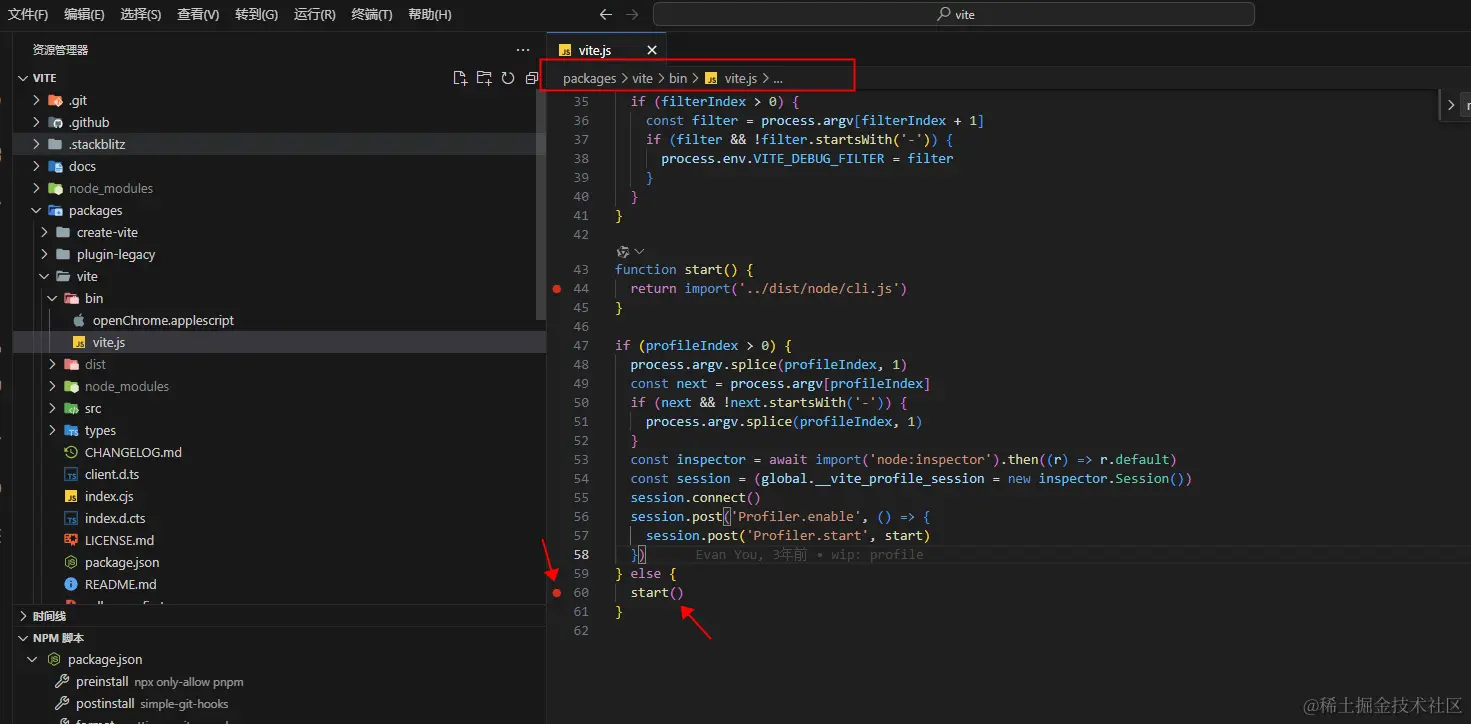The height and width of the screenshot is (724, 1471).
Task: Go back using the left arrow in title bar
Action: click(x=605, y=14)
